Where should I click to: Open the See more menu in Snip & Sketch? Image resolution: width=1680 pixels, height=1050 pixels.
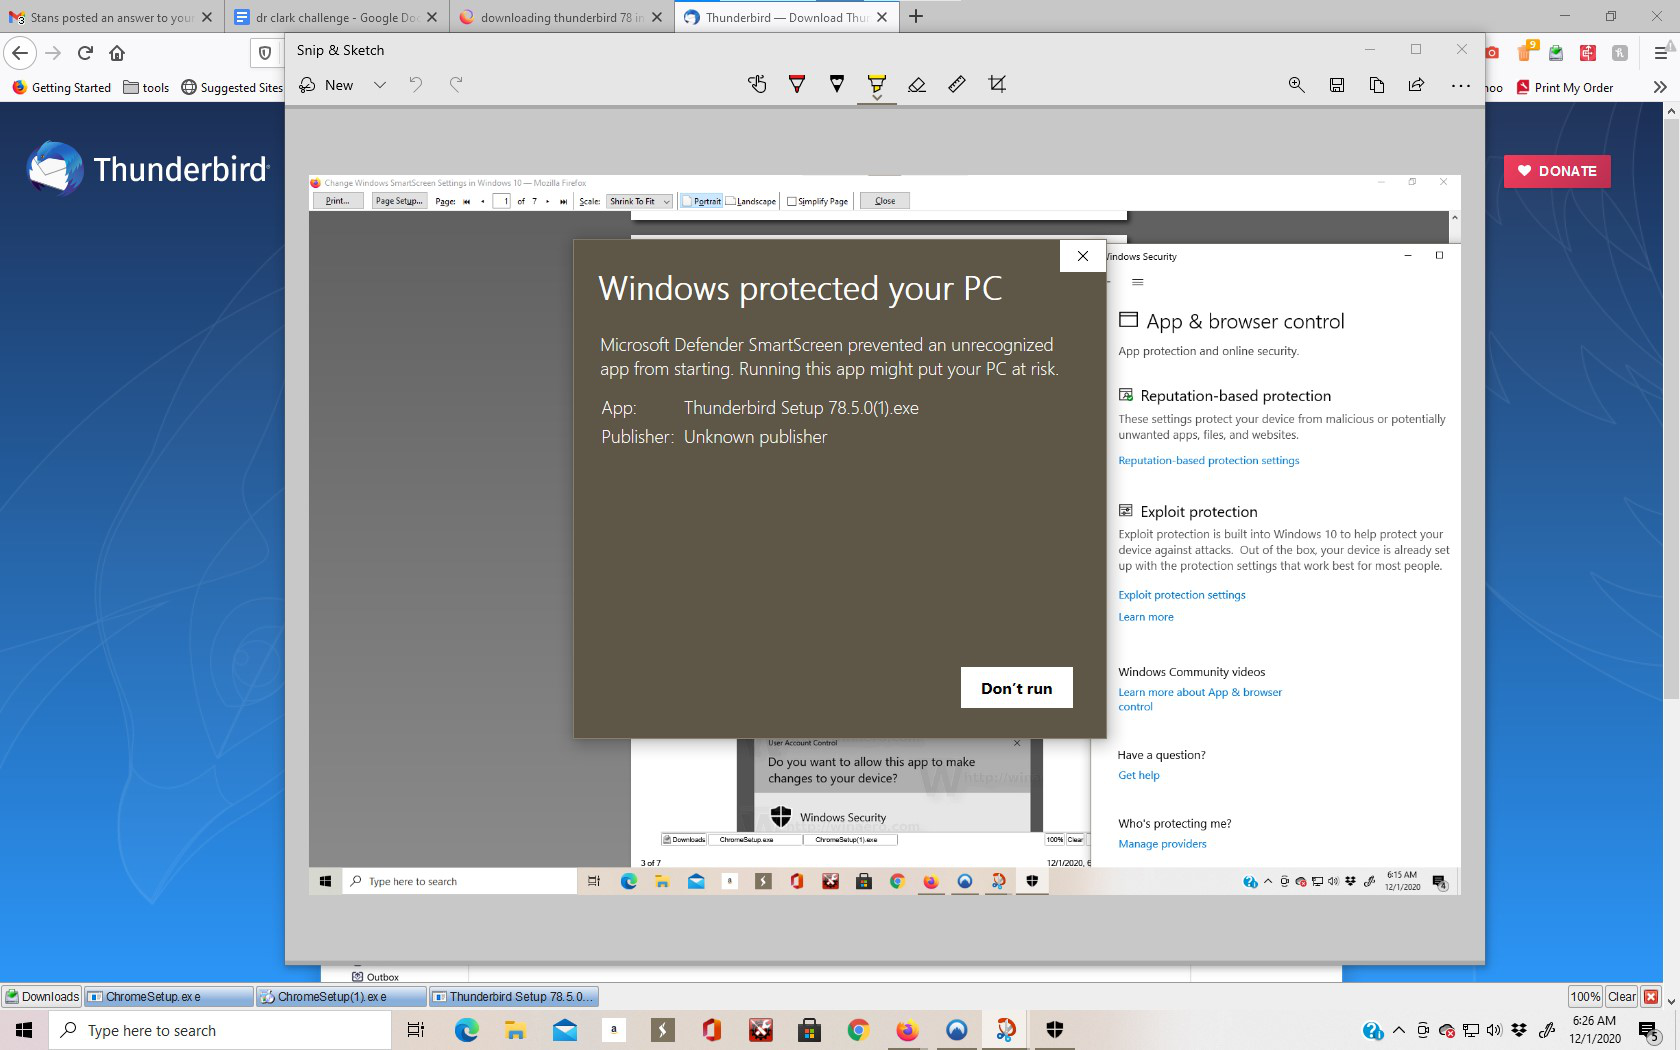pyautogui.click(x=1461, y=85)
